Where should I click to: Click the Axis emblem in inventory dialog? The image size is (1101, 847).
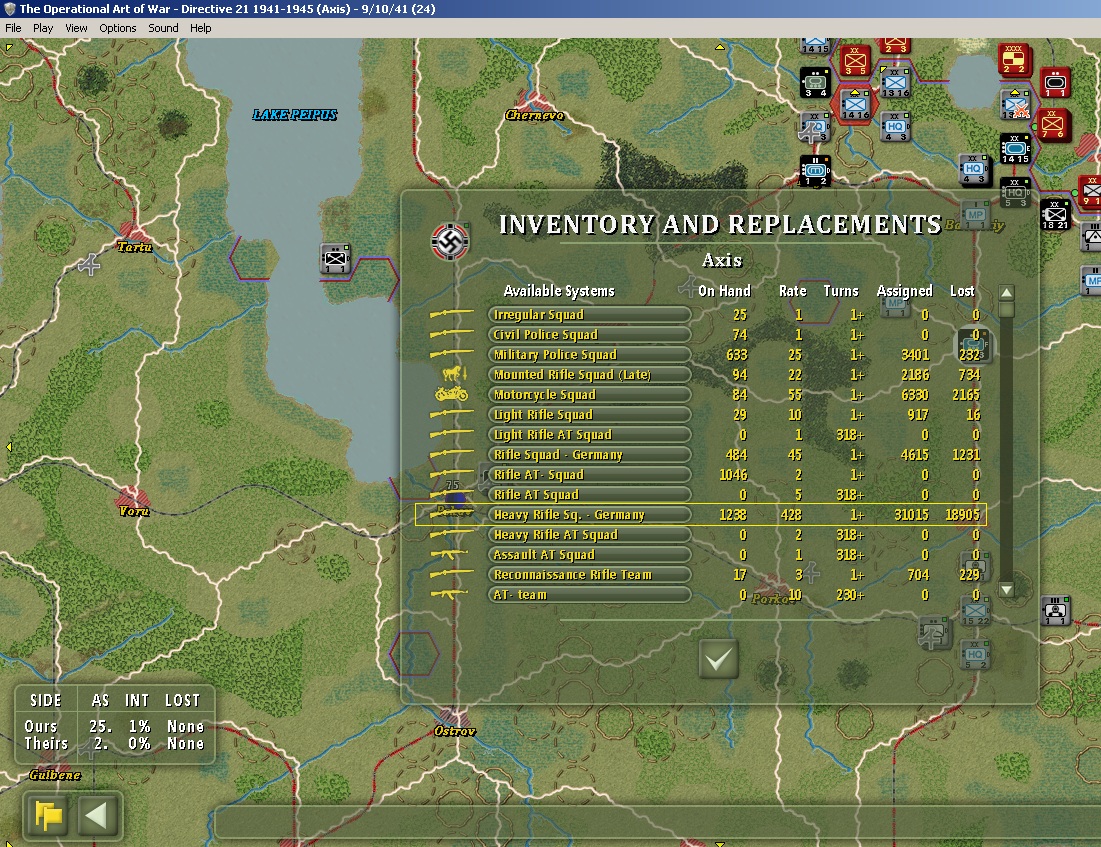coord(450,242)
